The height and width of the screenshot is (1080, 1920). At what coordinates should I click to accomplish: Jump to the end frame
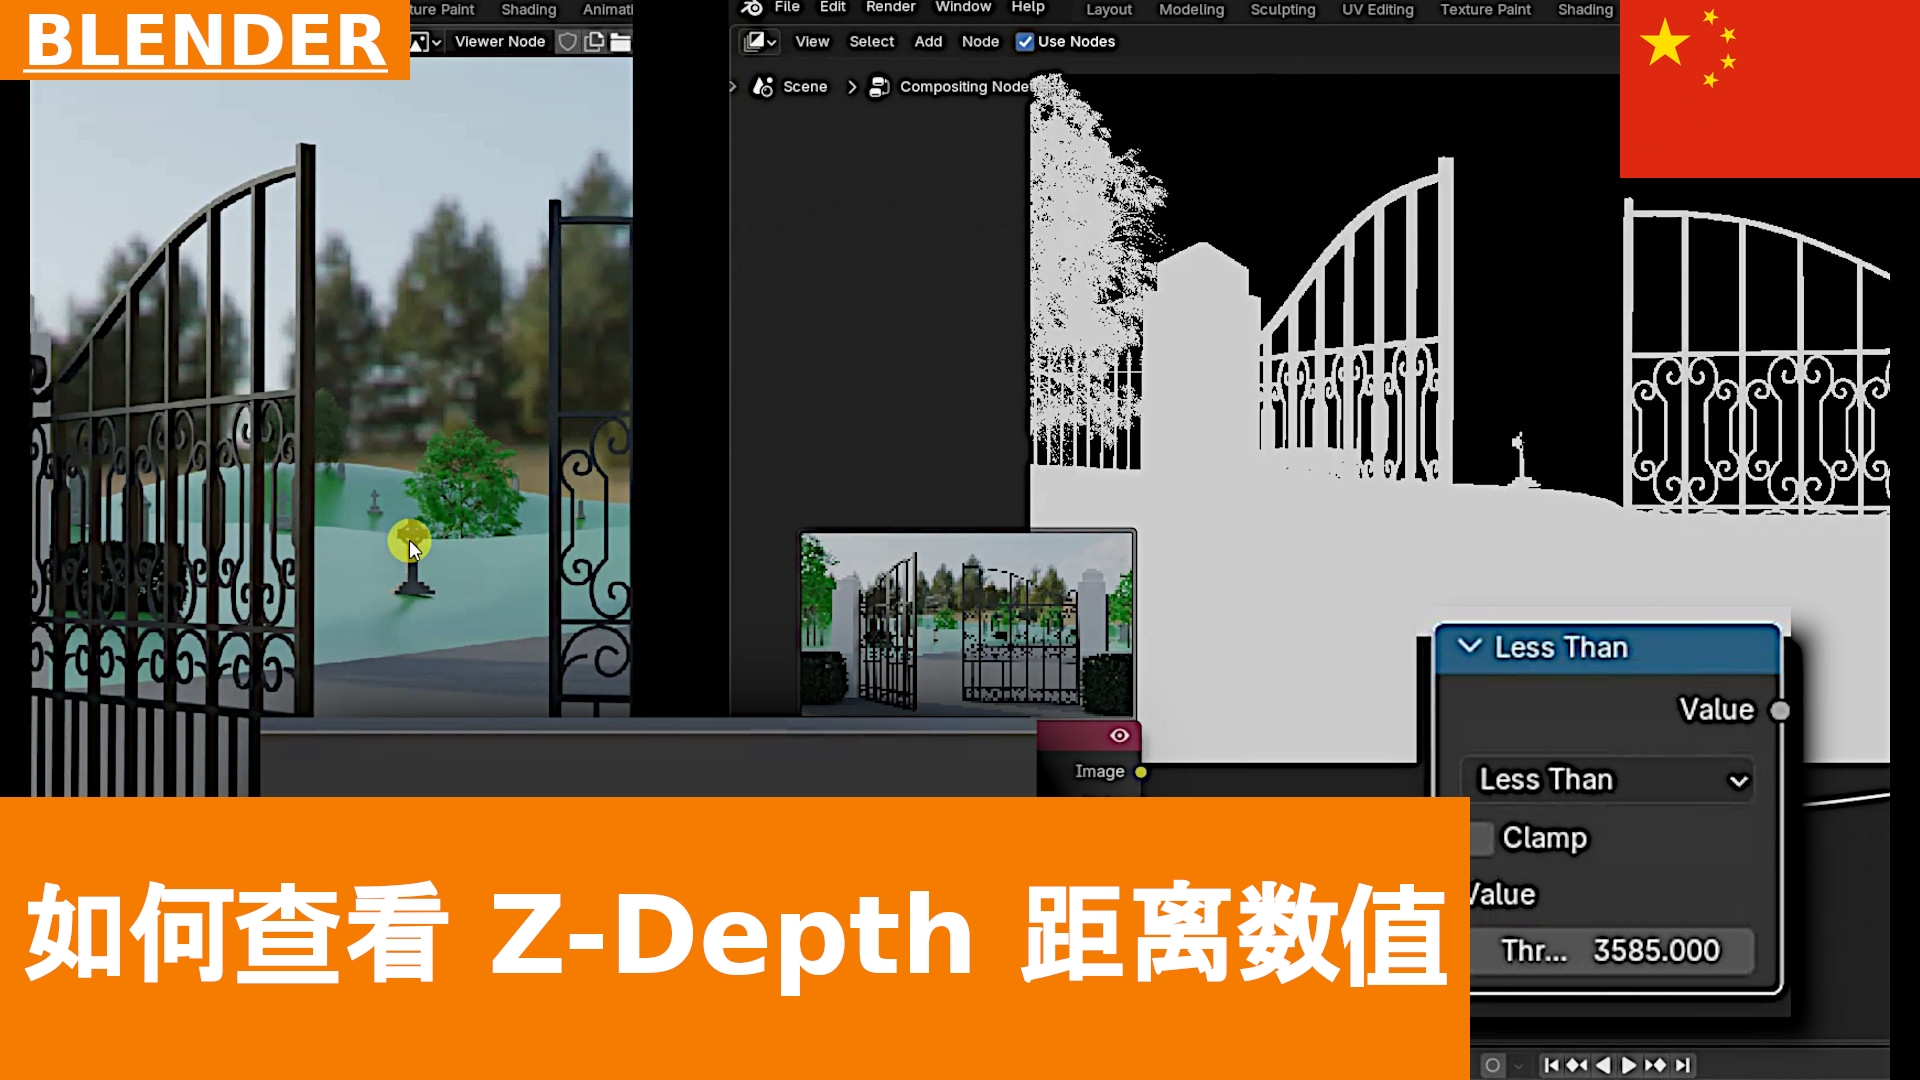(x=1682, y=1065)
